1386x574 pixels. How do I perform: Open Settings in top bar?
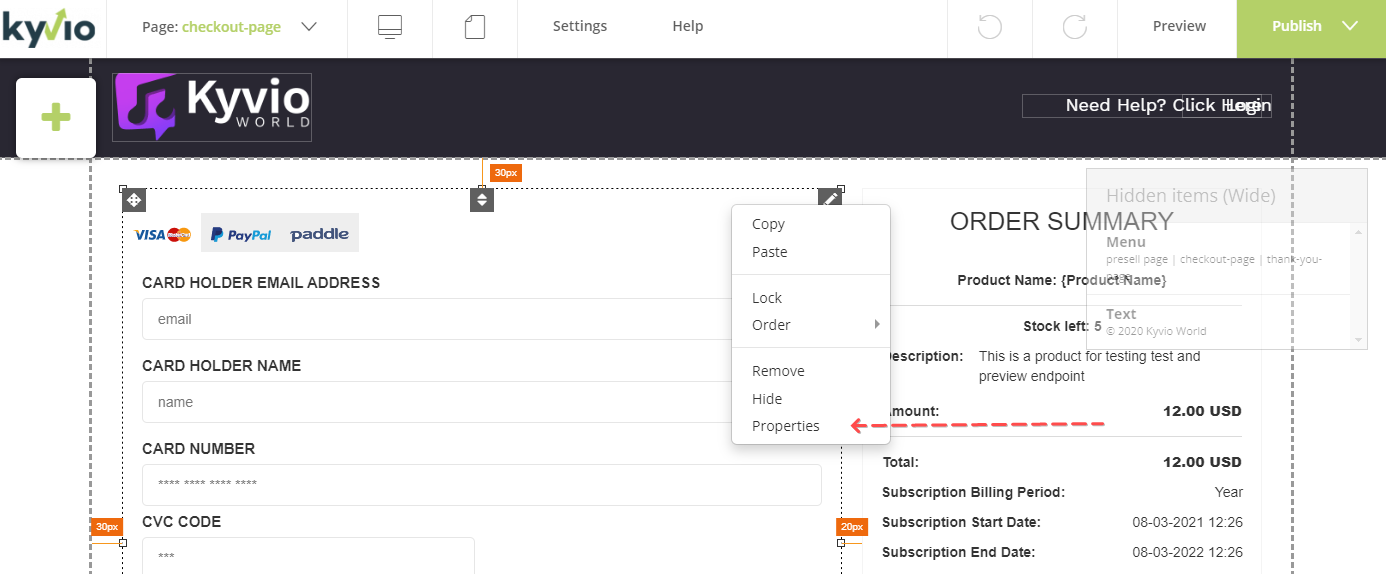580,26
